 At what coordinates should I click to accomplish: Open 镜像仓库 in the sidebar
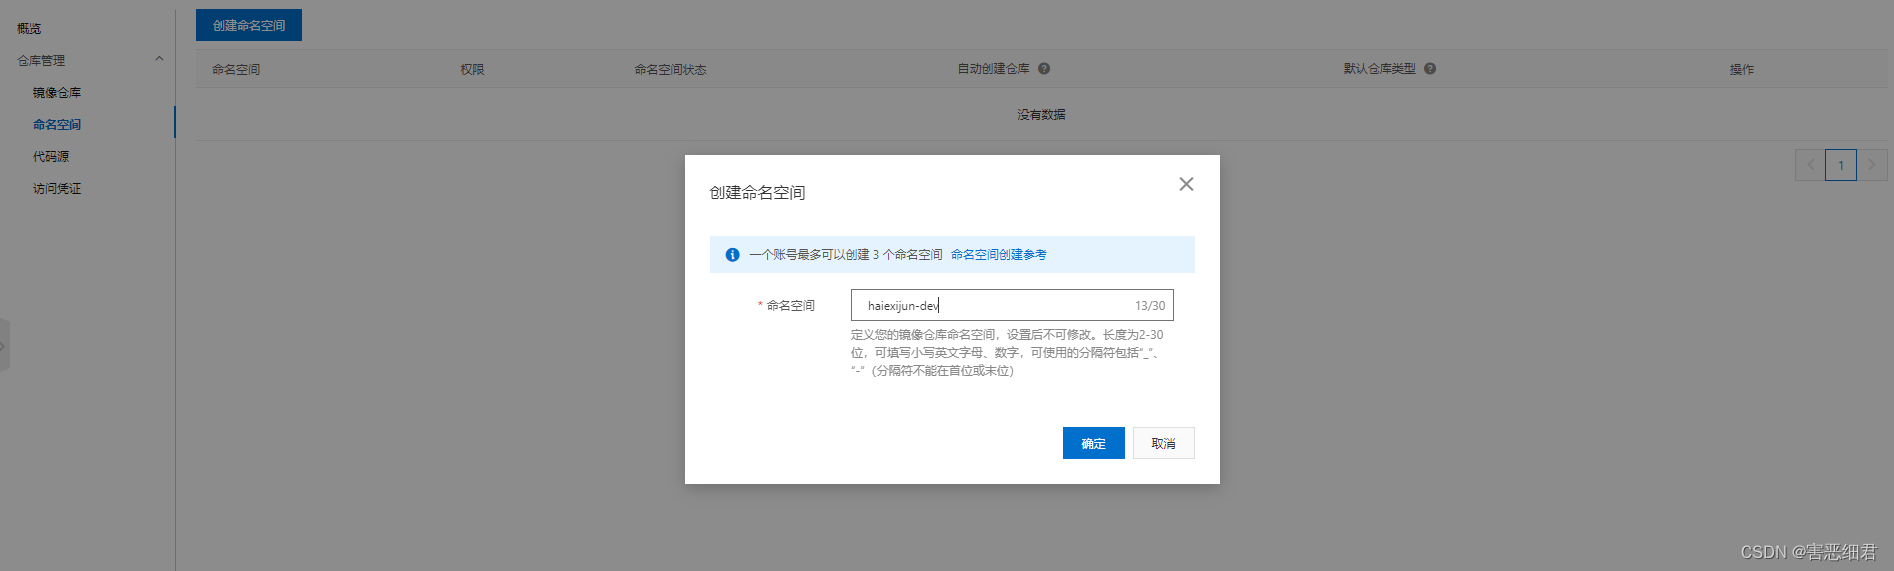[x=57, y=92]
